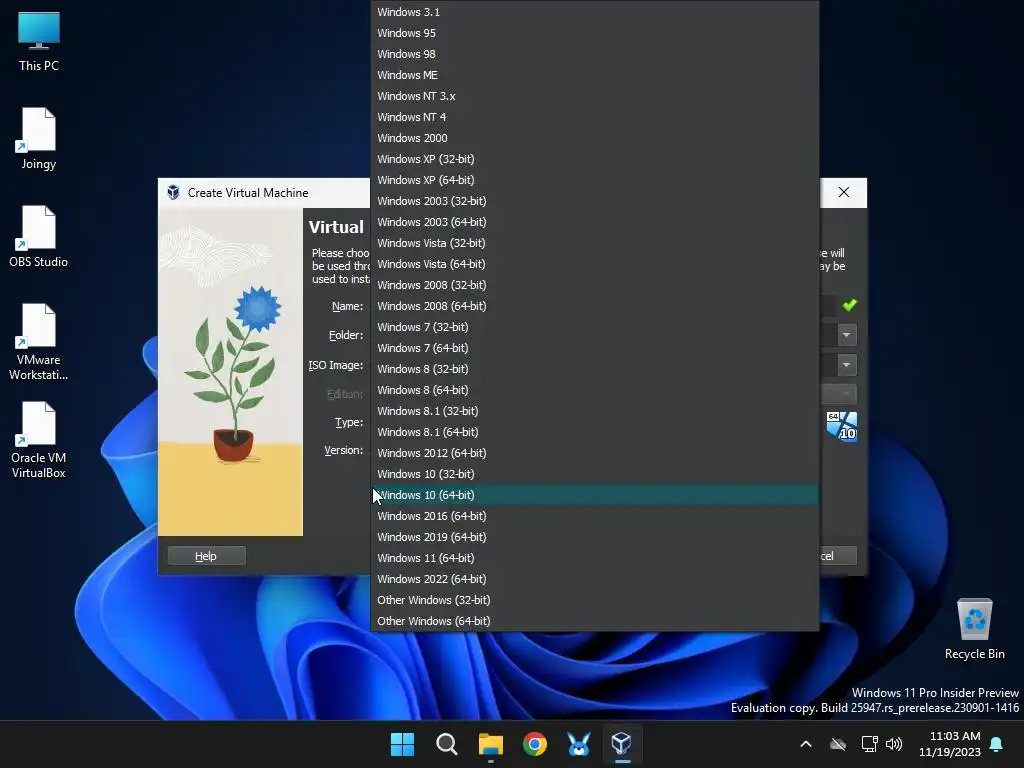This screenshot has height=768, width=1024.
Task: Select Windows 8.1 (32-bit)
Action: tap(595, 411)
